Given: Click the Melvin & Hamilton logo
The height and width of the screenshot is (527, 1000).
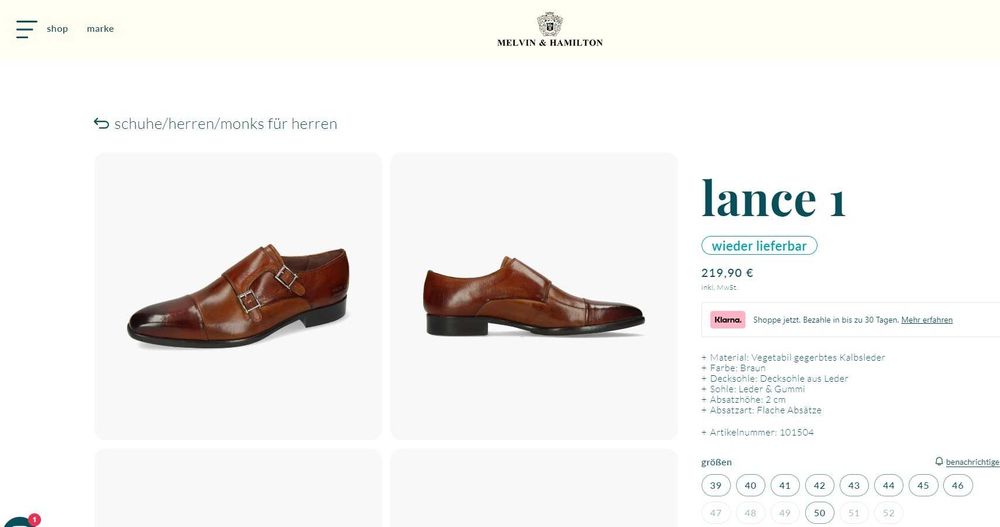Looking at the screenshot, I should click(x=550, y=29).
